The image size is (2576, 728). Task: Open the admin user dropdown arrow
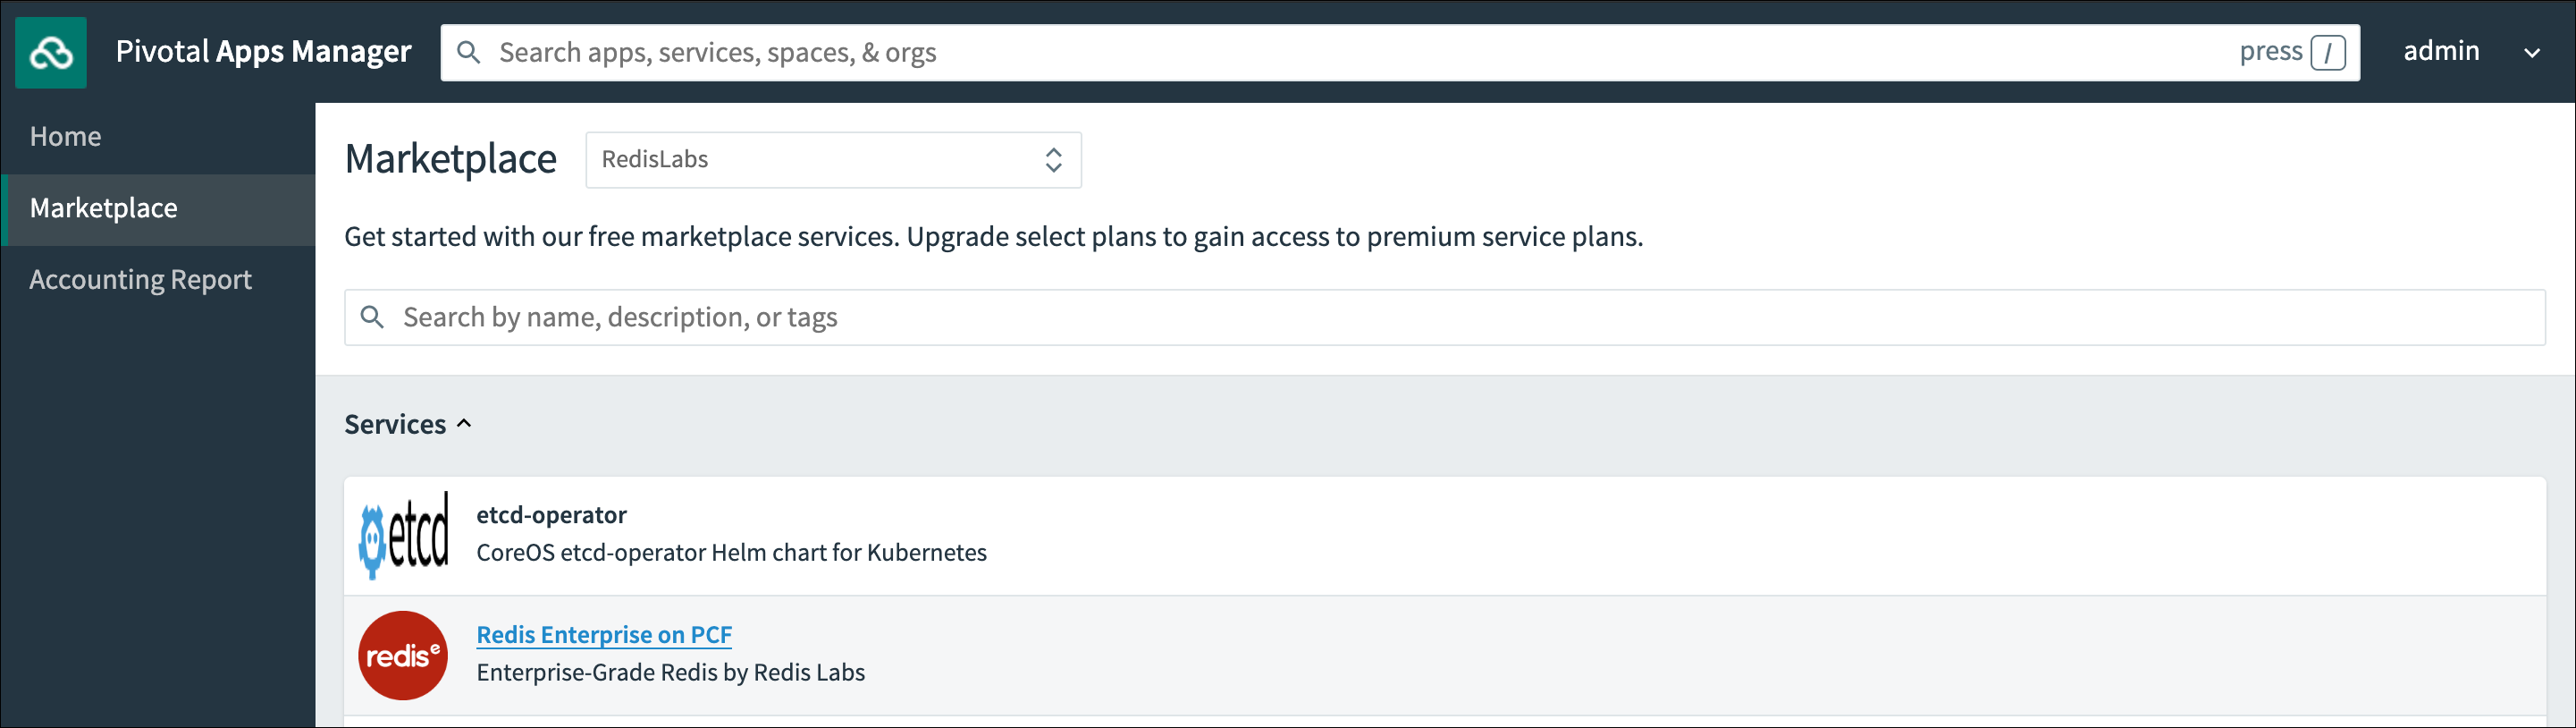coord(2531,53)
